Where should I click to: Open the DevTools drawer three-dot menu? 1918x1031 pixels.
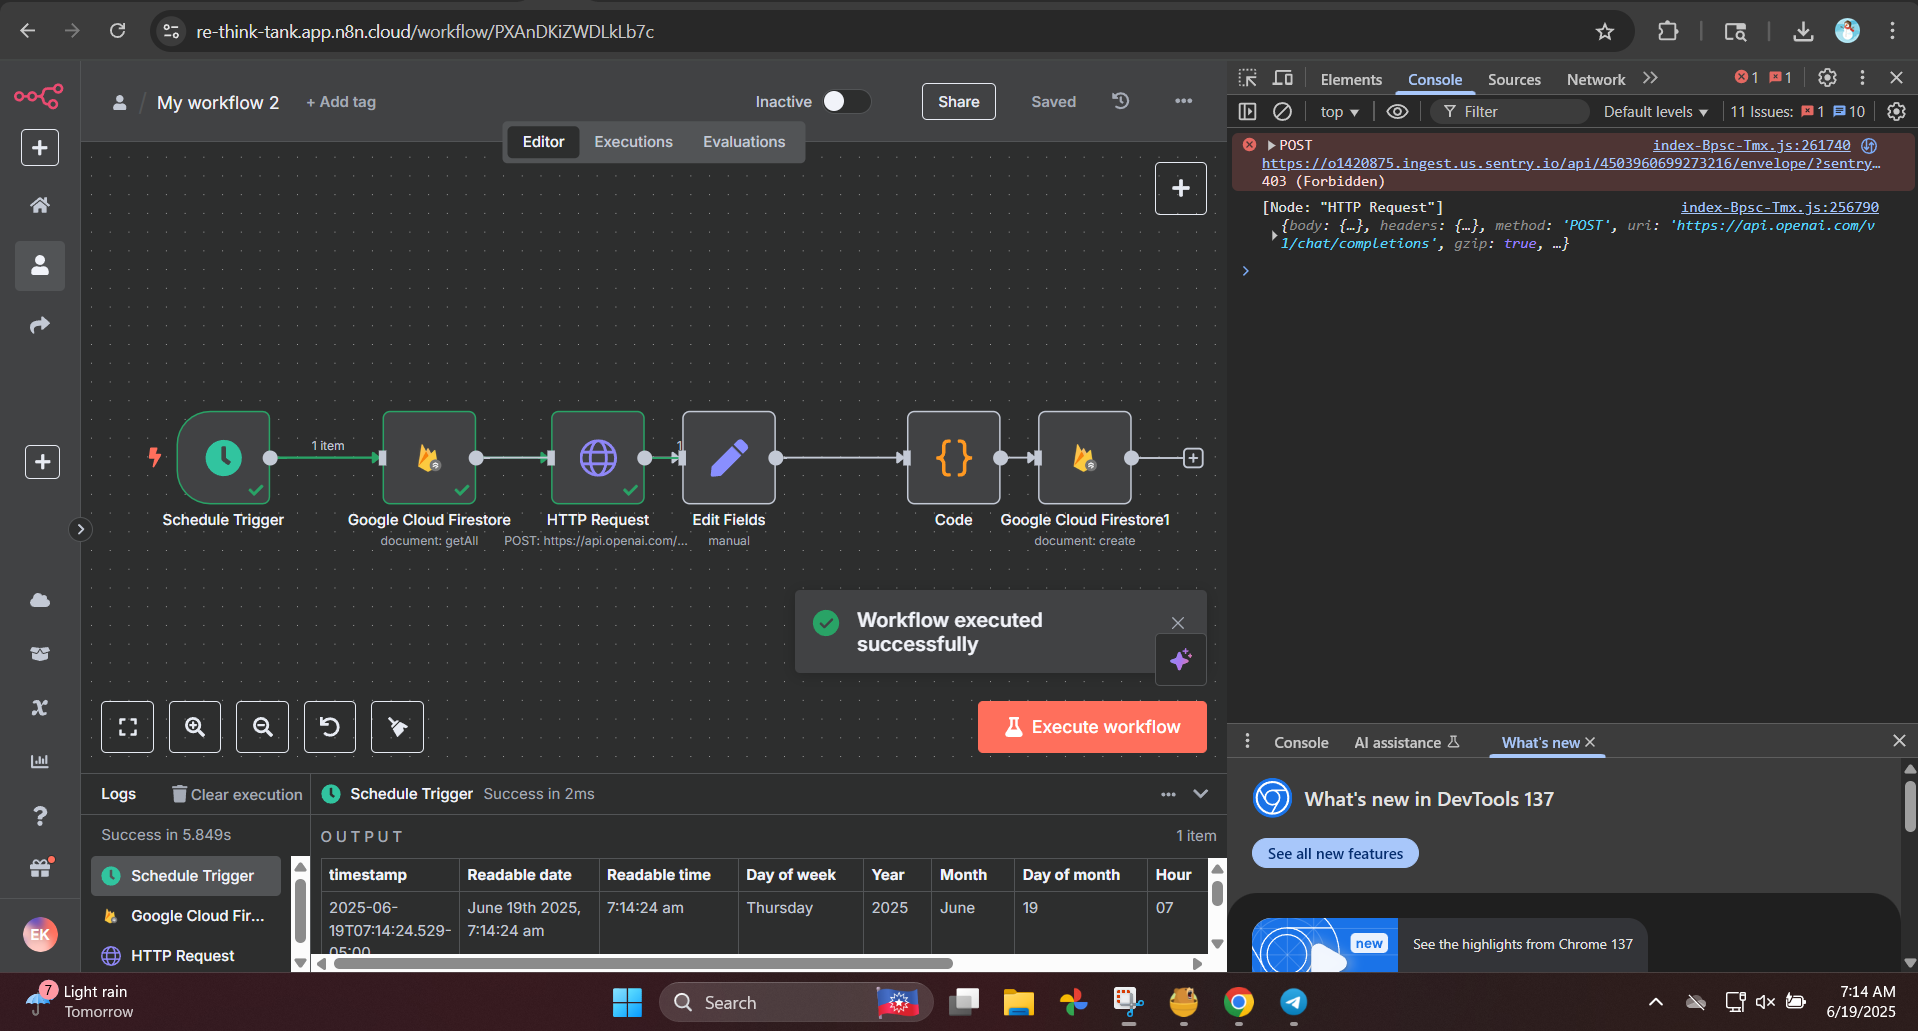point(1247,741)
